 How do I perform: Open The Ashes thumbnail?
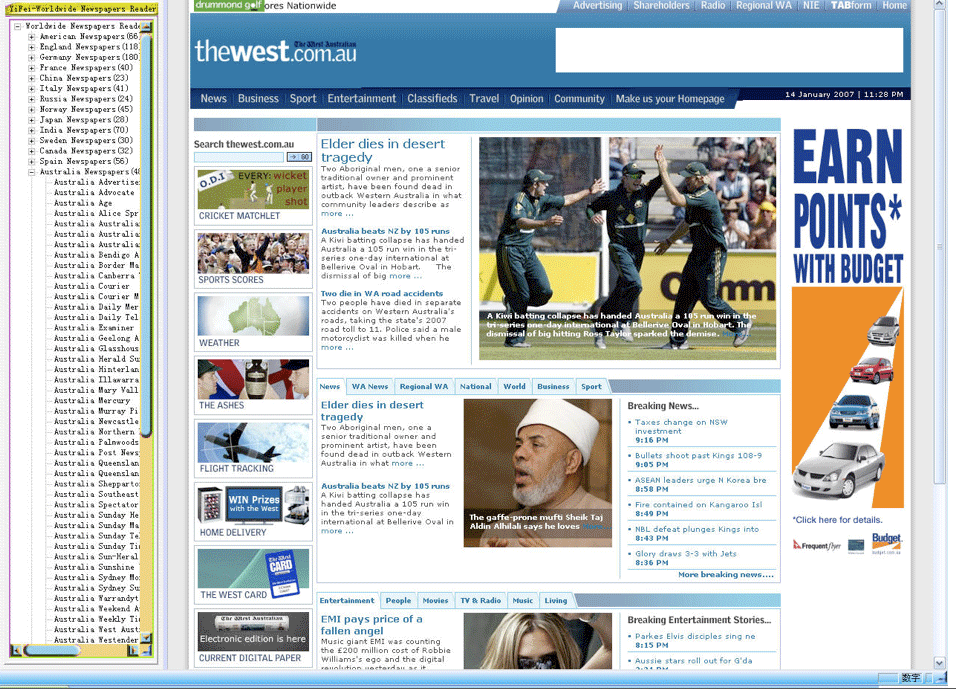253,379
